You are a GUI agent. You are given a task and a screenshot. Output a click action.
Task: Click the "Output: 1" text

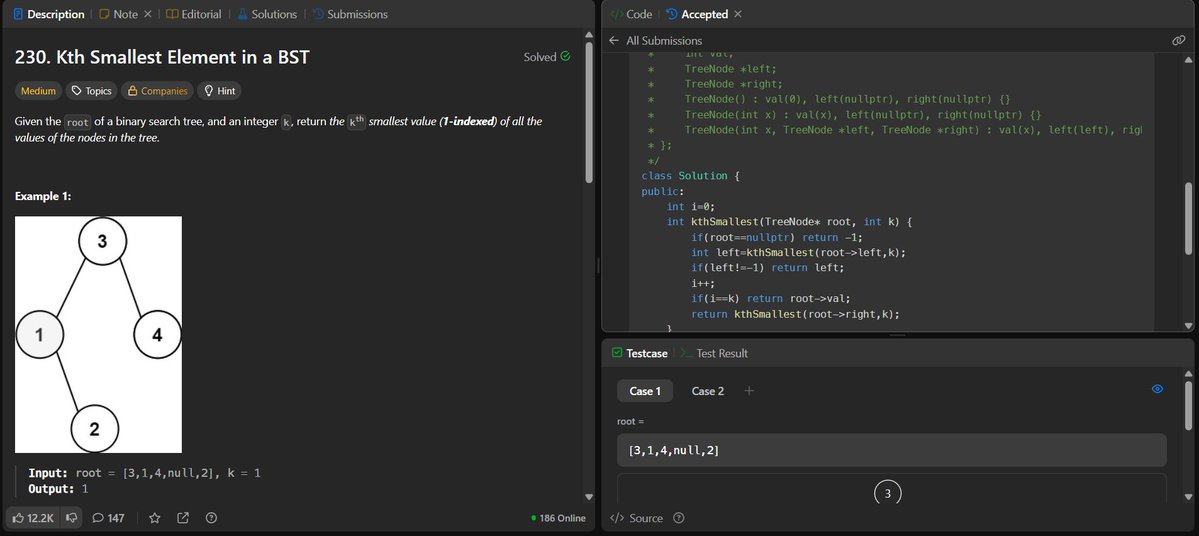tap(58, 489)
